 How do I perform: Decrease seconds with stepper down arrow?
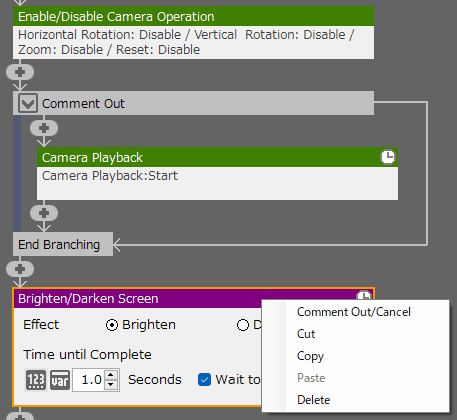click(x=111, y=385)
